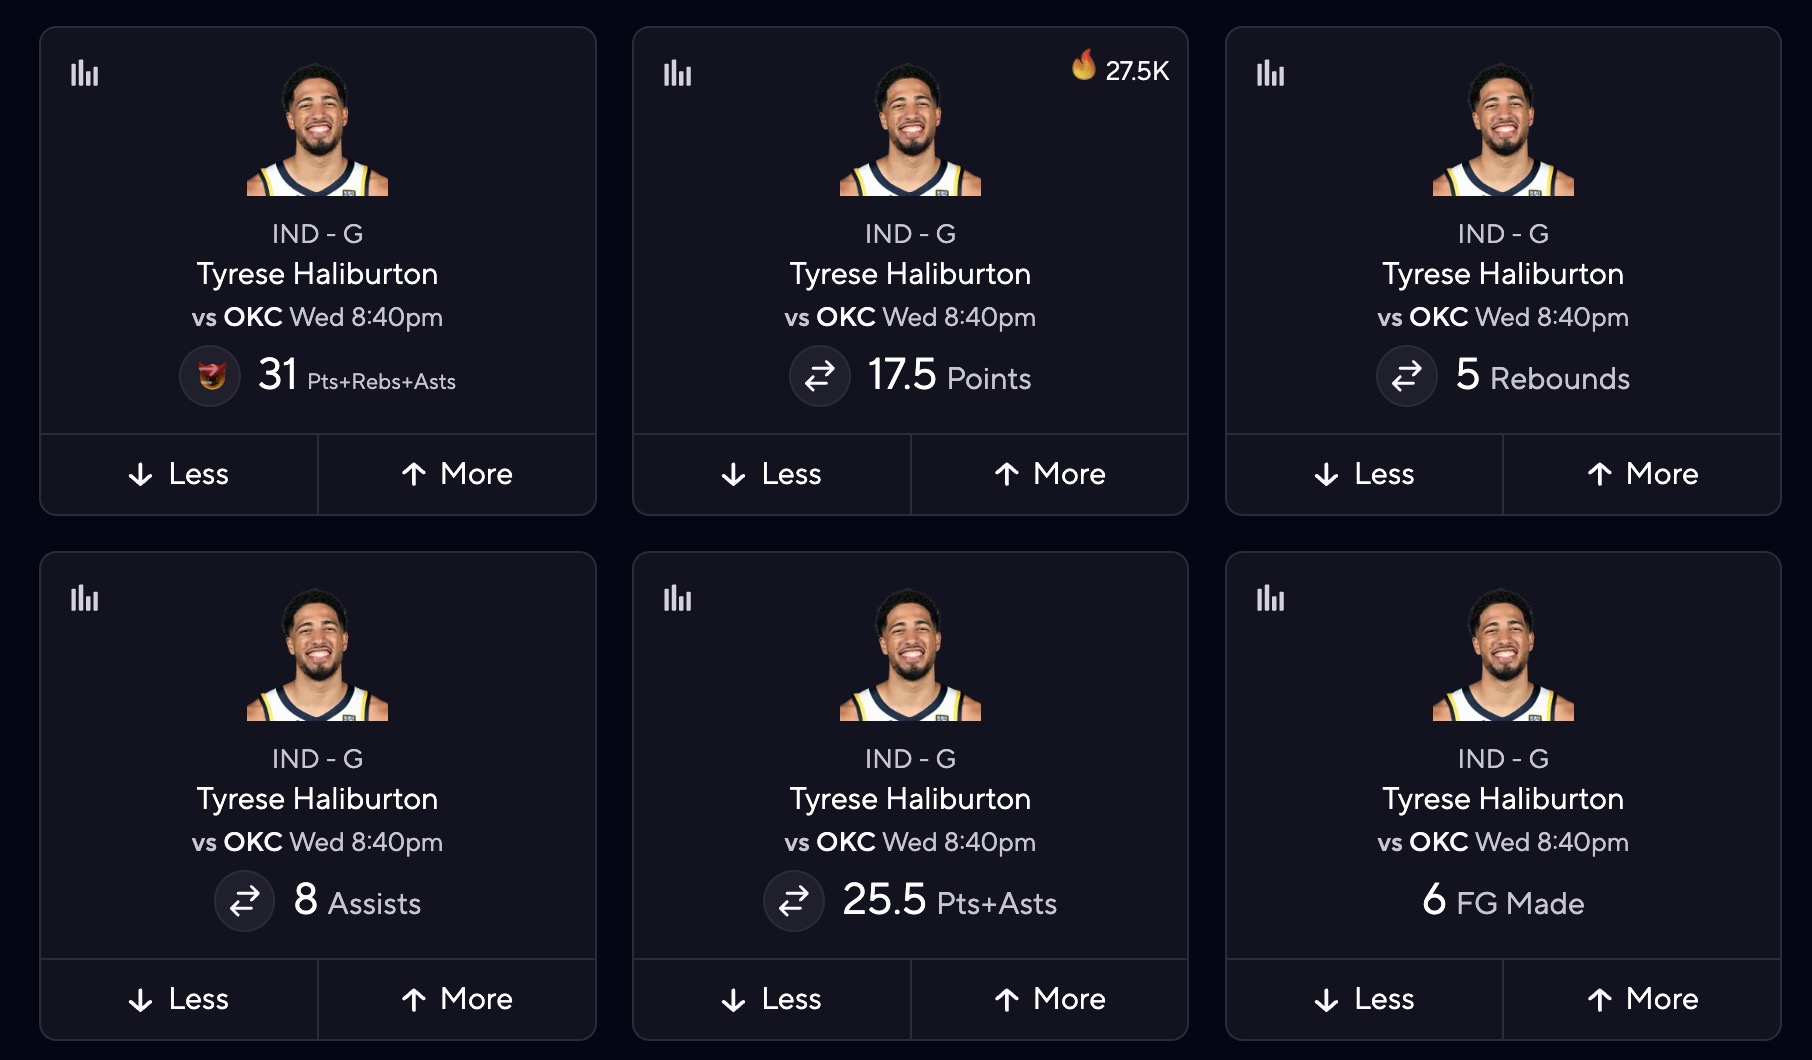The image size is (1812, 1060).
Task: Open chart icon on the 25.5 Pts+Asts card
Action: click(678, 599)
